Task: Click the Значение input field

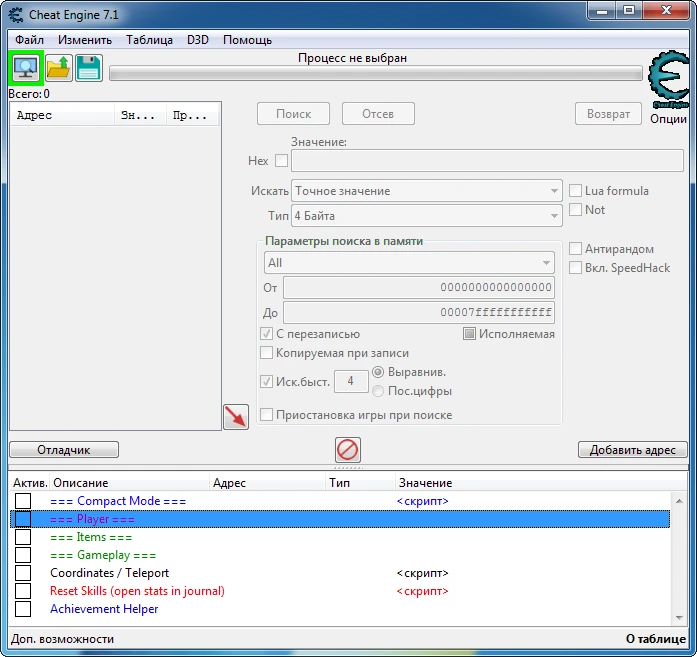Action: click(487, 160)
